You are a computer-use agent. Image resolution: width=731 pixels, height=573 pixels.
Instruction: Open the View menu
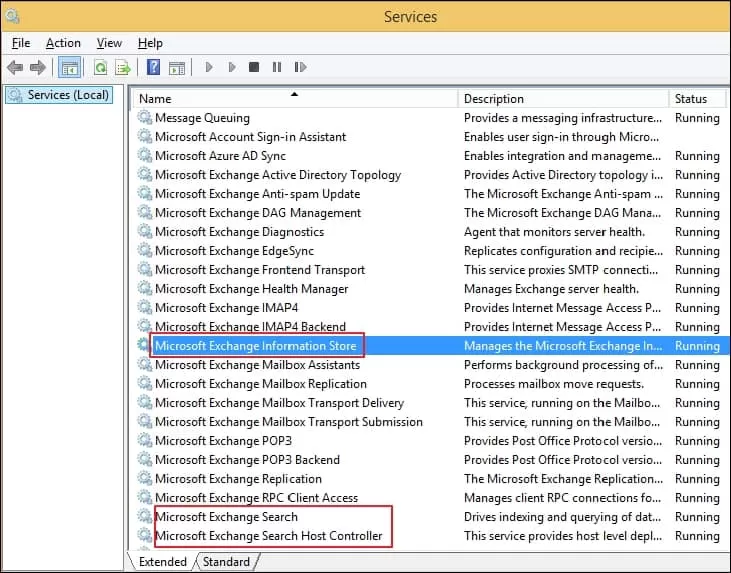point(109,43)
